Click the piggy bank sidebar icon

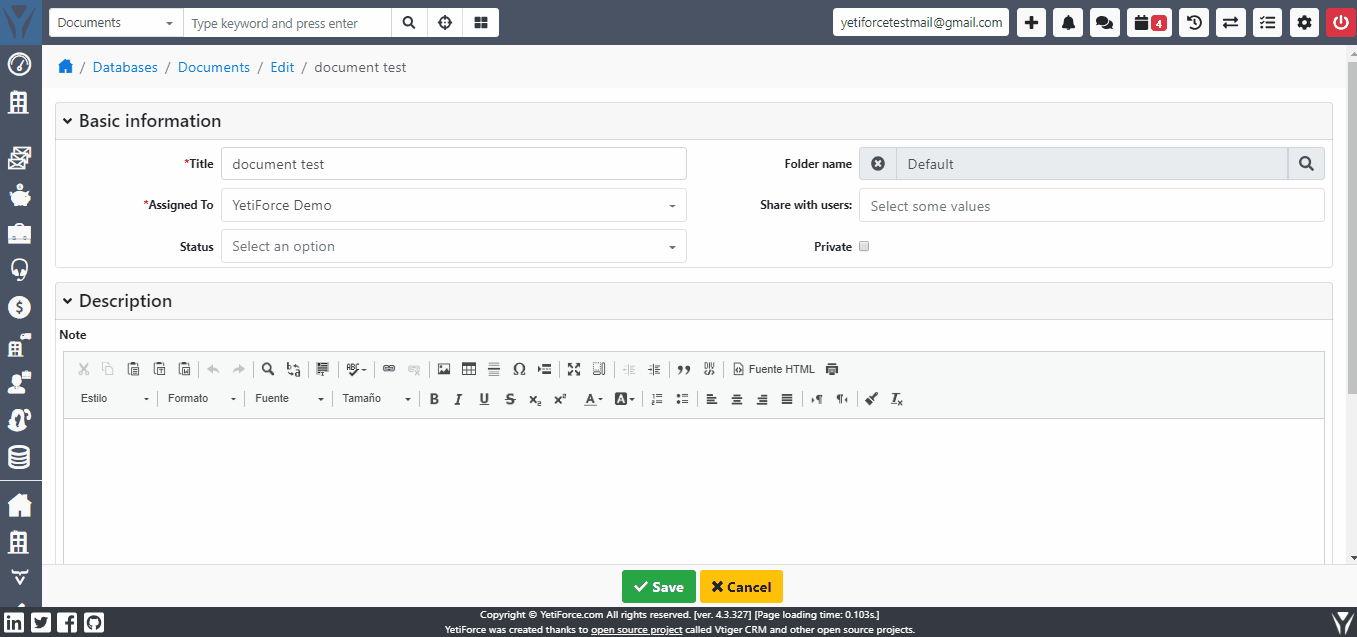[19, 197]
